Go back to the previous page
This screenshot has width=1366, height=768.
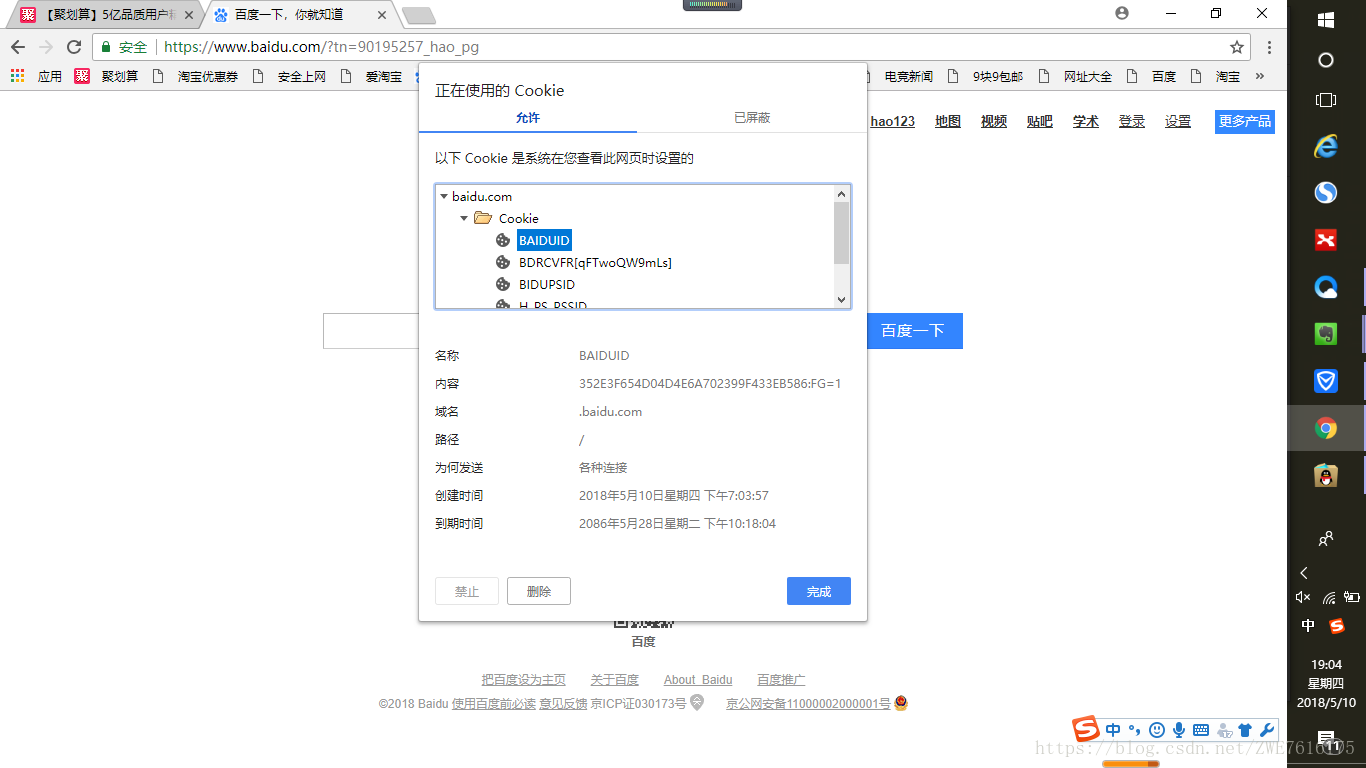coord(18,47)
